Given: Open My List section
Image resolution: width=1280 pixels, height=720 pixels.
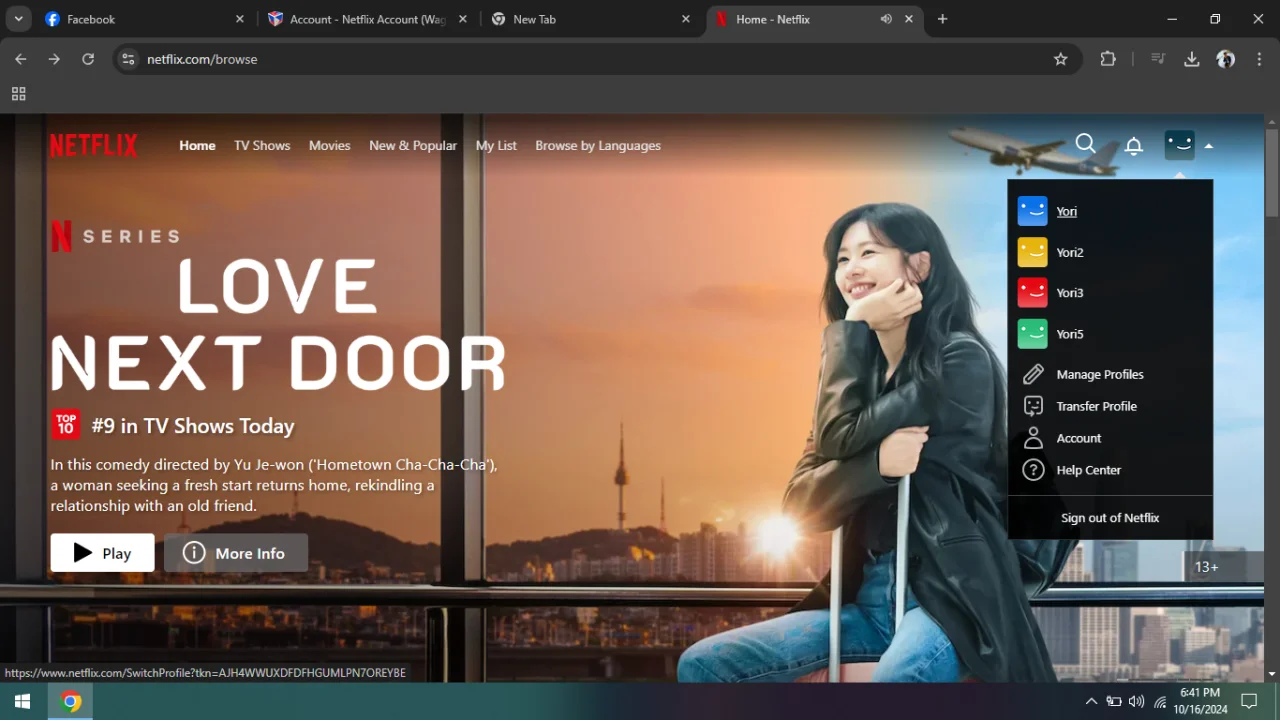Looking at the screenshot, I should pyautogui.click(x=496, y=146).
